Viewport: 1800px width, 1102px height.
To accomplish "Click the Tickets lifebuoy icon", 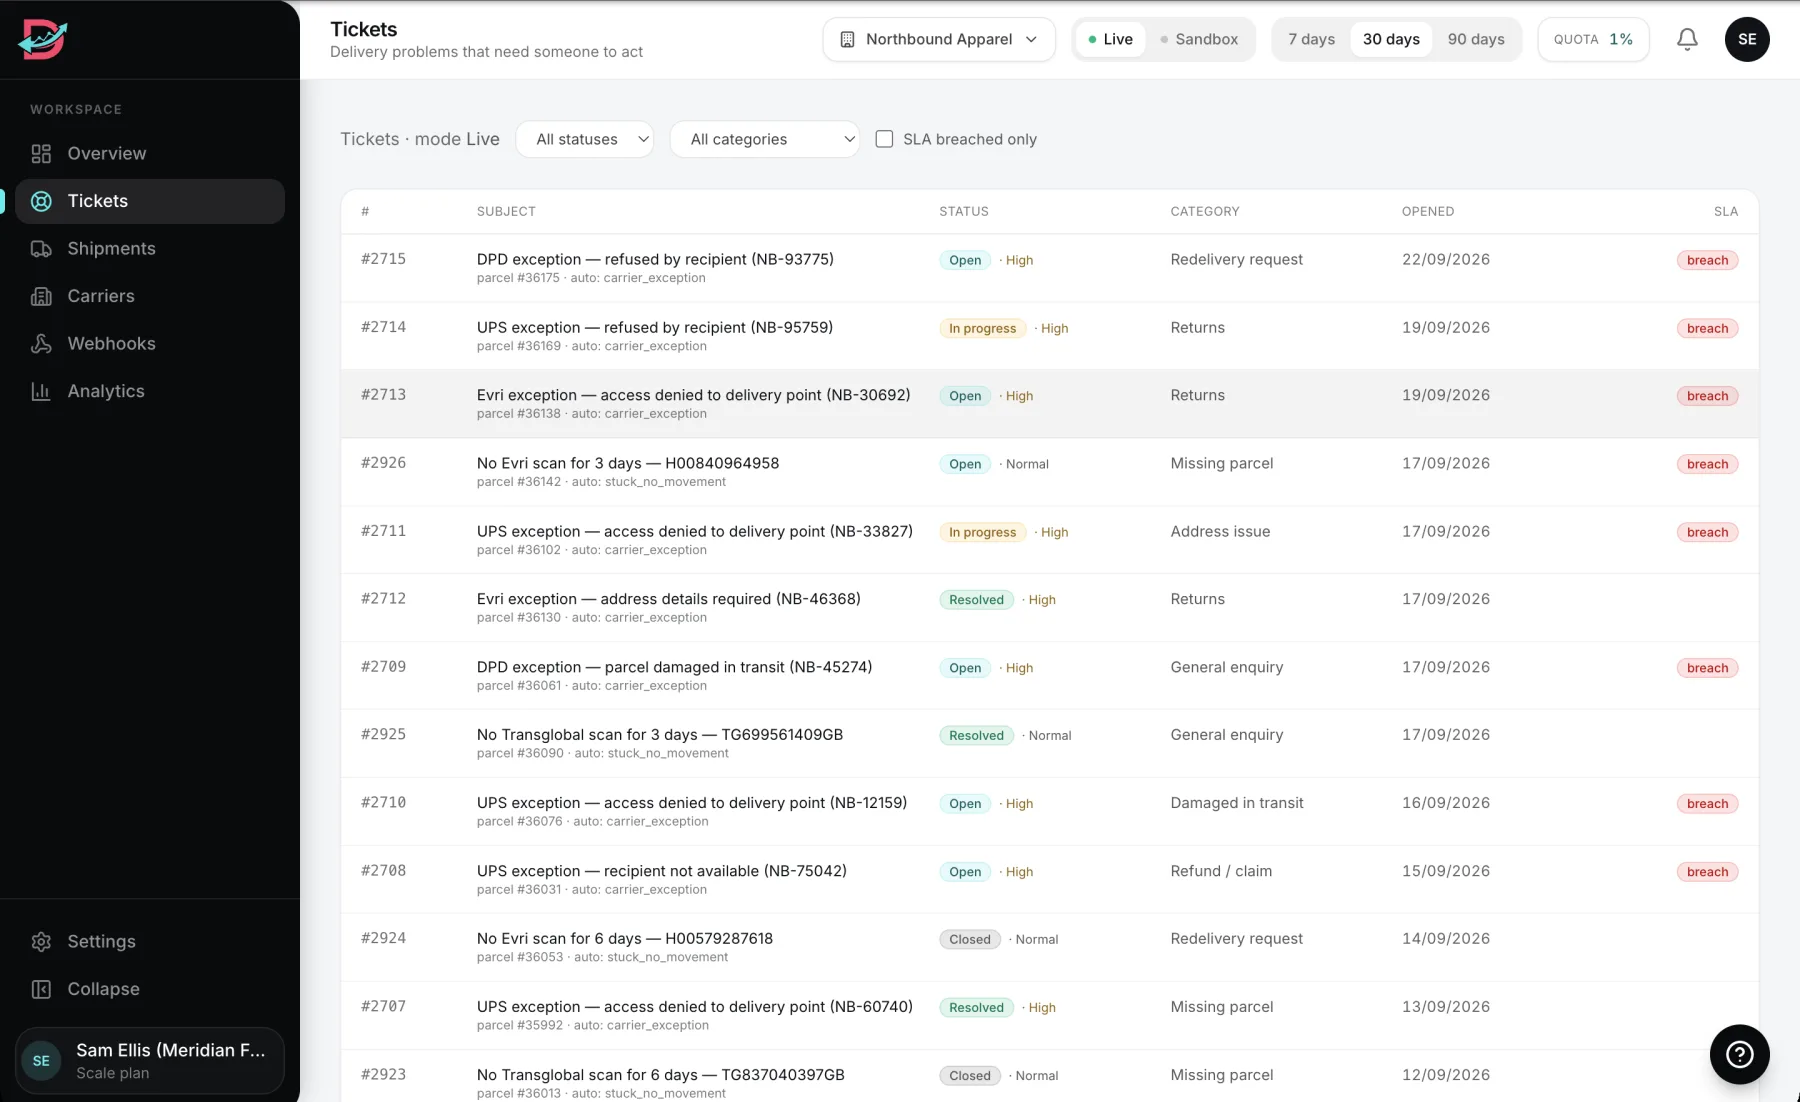I will 41,201.
